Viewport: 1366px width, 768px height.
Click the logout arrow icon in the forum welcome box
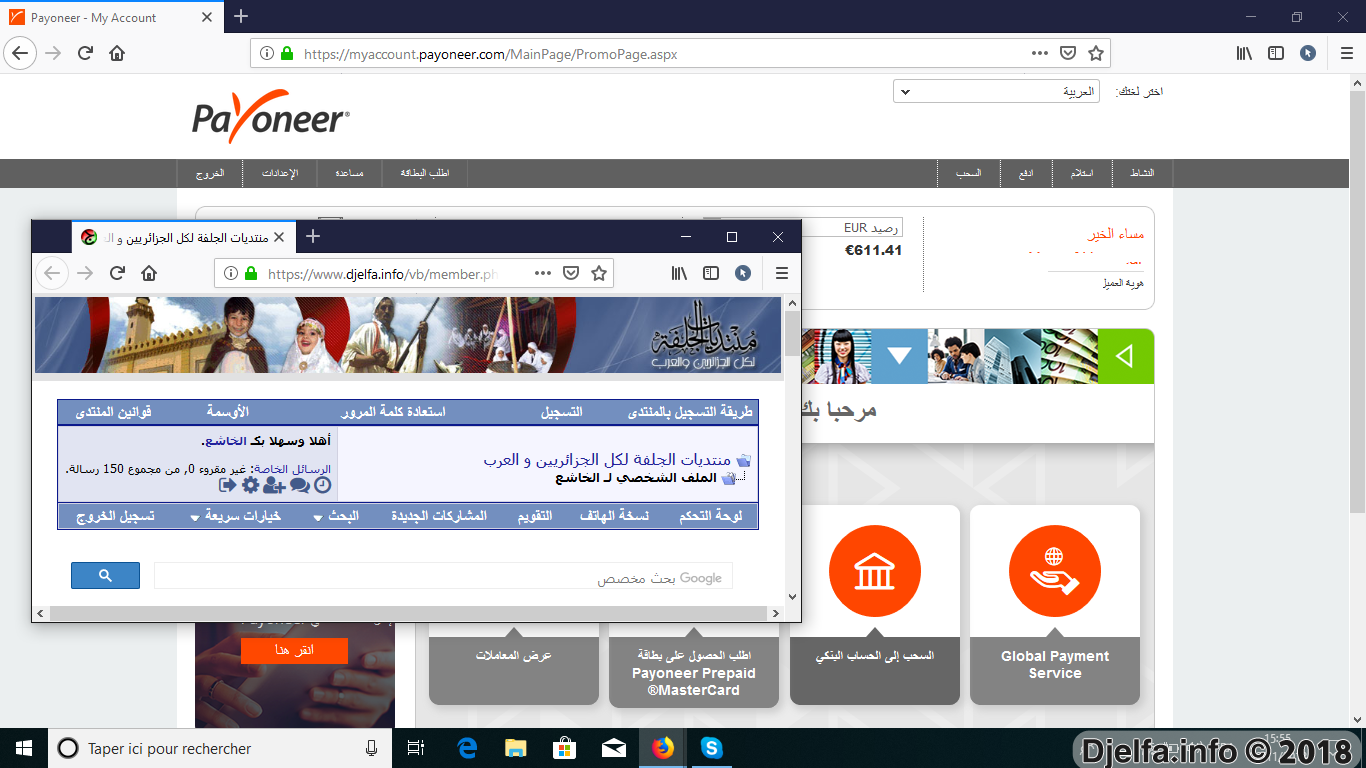point(228,485)
